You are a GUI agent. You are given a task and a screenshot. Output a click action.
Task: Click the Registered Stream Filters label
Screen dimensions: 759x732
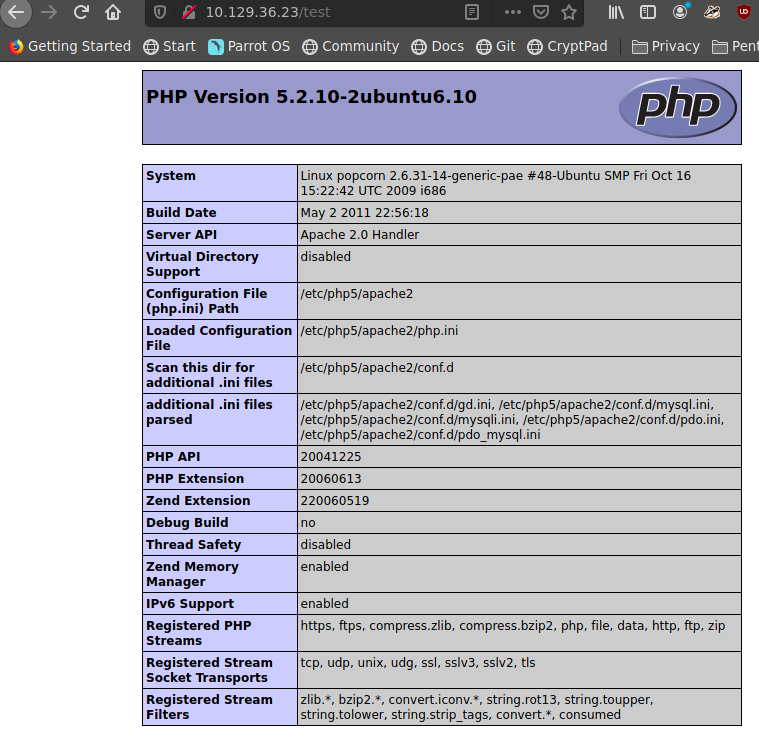pos(209,707)
